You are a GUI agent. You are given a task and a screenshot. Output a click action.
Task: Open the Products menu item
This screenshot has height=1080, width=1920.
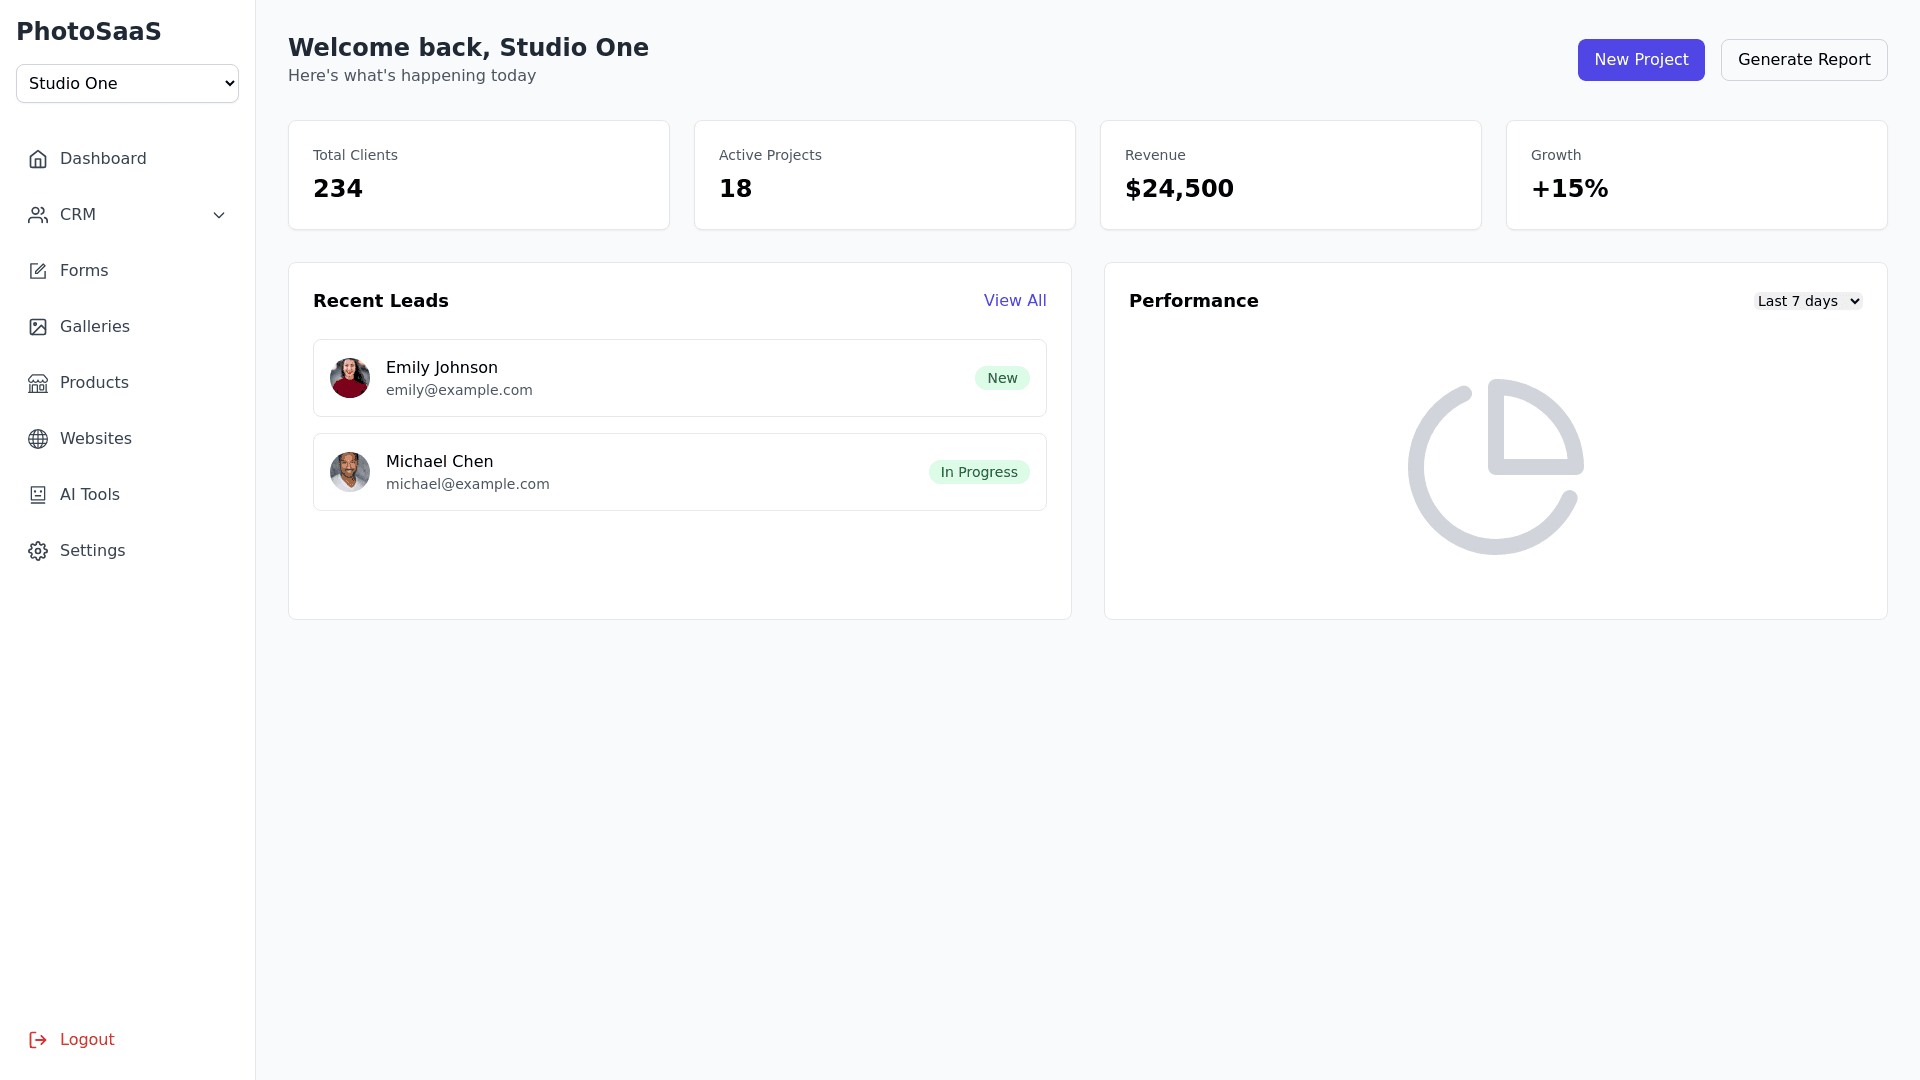coord(94,383)
